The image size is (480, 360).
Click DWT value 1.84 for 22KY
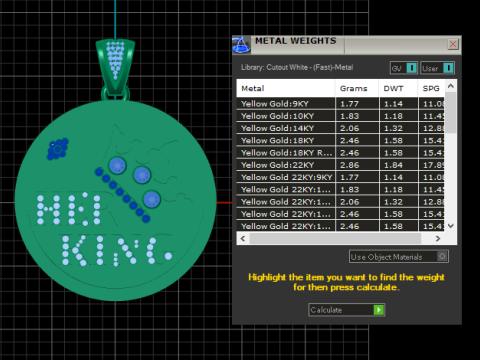pos(393,165)
